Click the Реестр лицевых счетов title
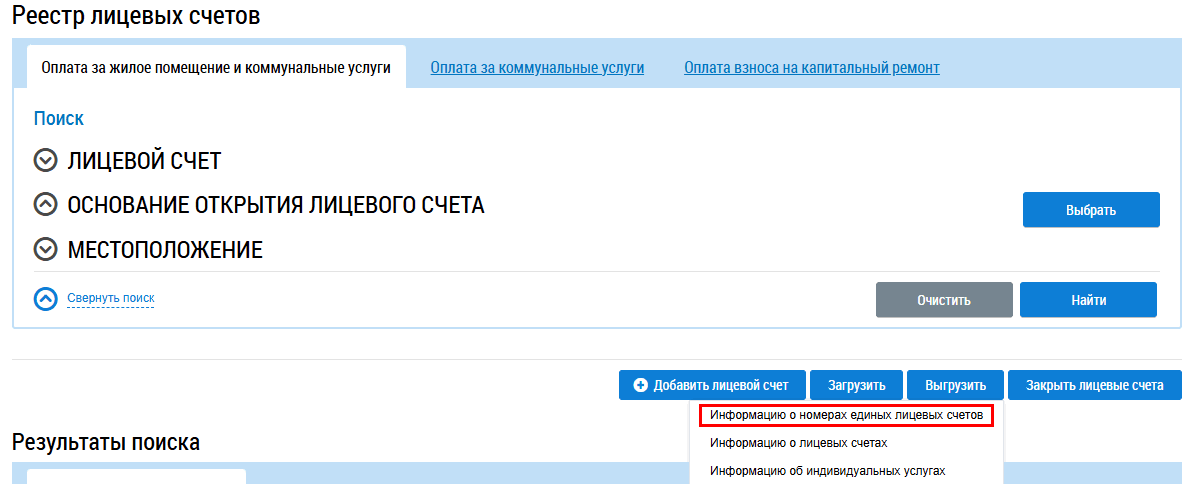The height and width of the screenshot is (484, 1186). [x=137, y=15]
